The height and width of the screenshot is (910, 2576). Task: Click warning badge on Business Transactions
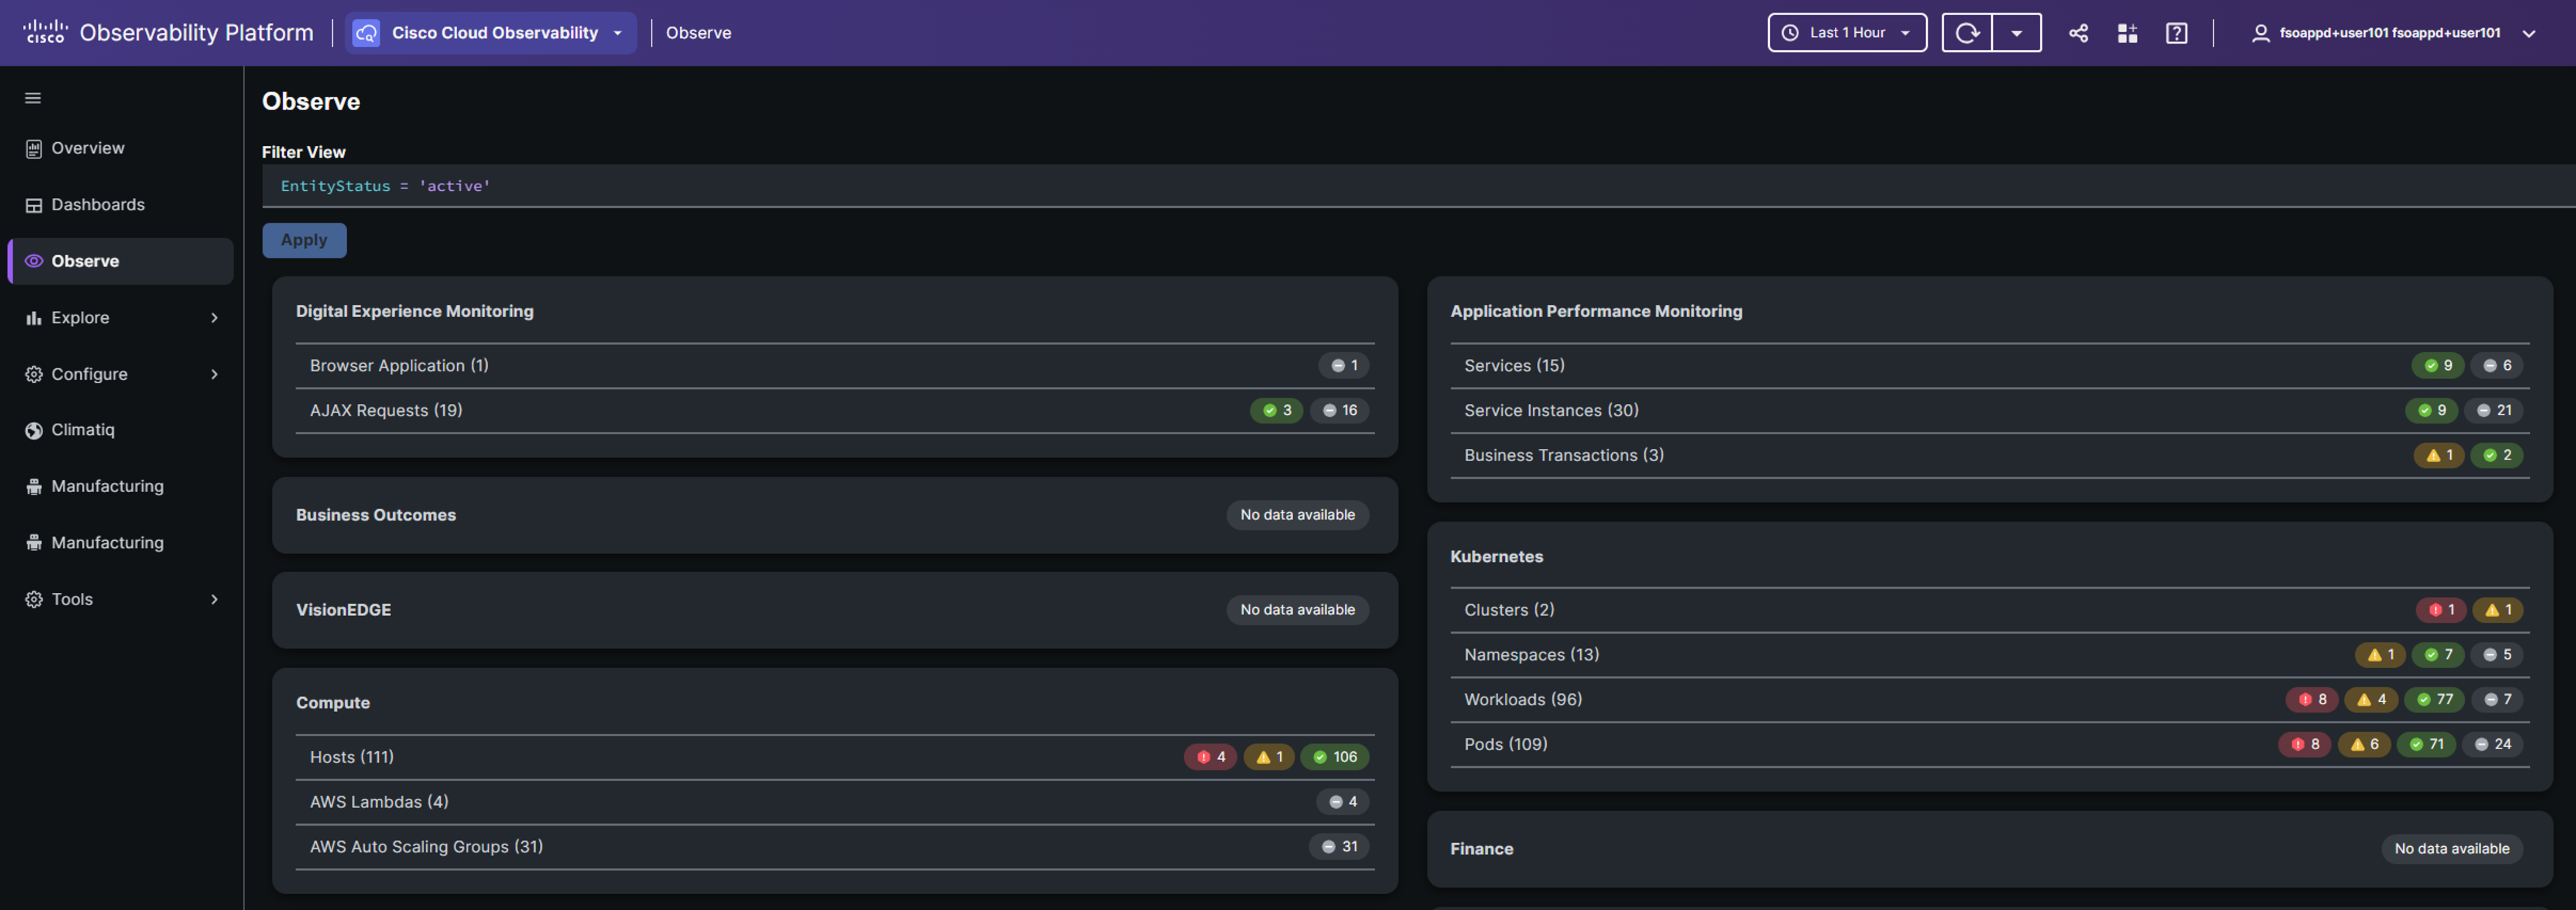click(2438, 455)
